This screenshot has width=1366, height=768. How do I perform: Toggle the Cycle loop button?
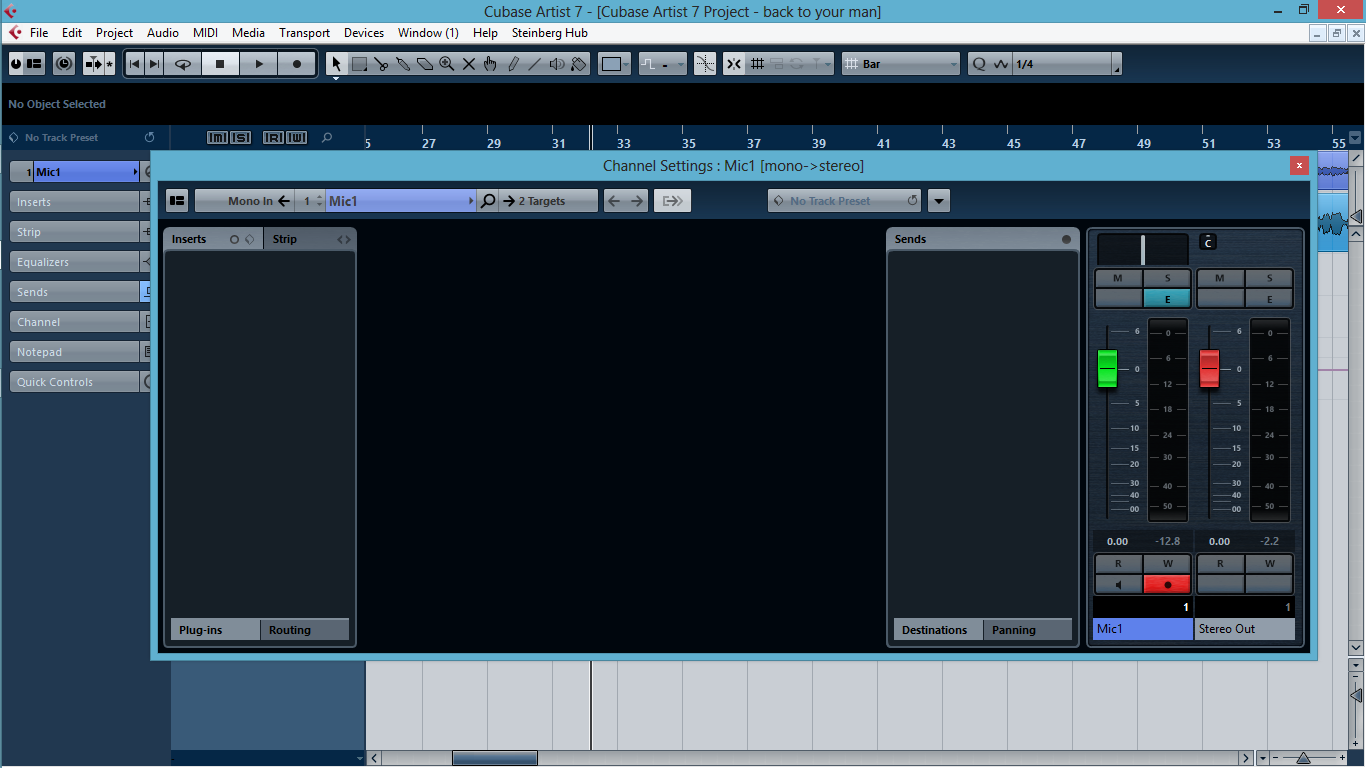tap(183, 64)
